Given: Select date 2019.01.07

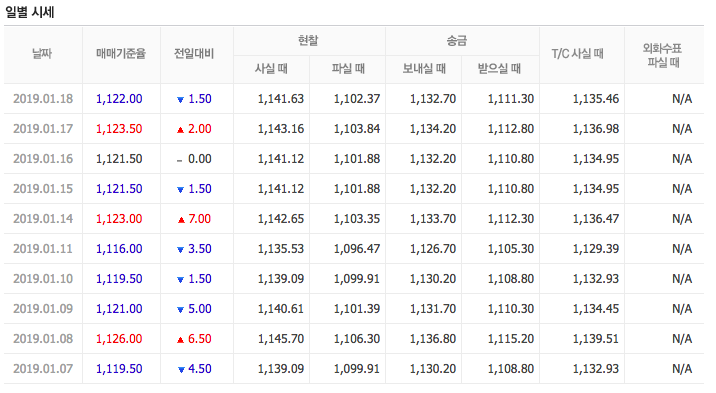Looking at the screenshot, I should [x=43, y=368].
